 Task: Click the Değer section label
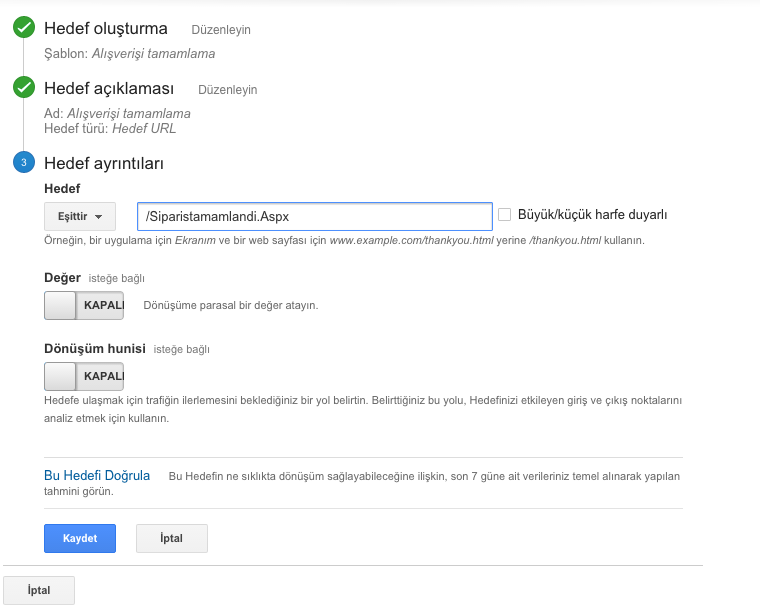coord(63,278)
